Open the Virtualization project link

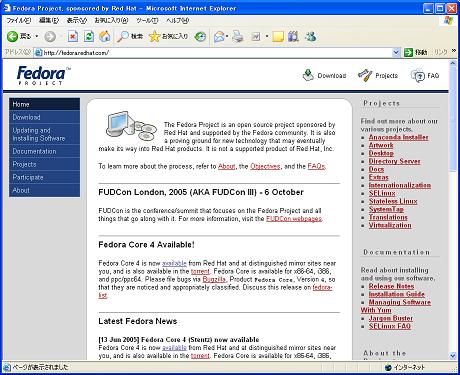coord(390,225)
